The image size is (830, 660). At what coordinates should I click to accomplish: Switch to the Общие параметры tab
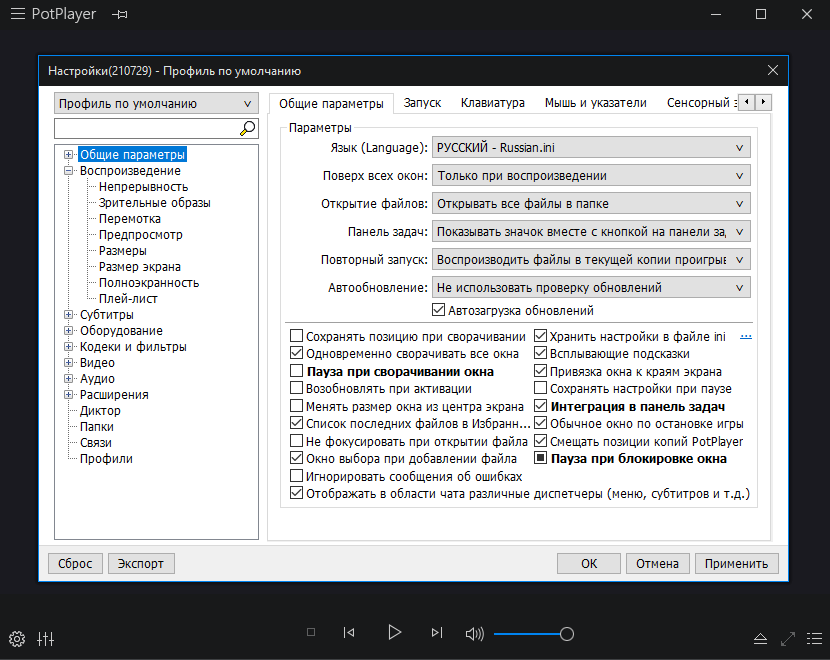pyautogui.click(x=331, y=103)
